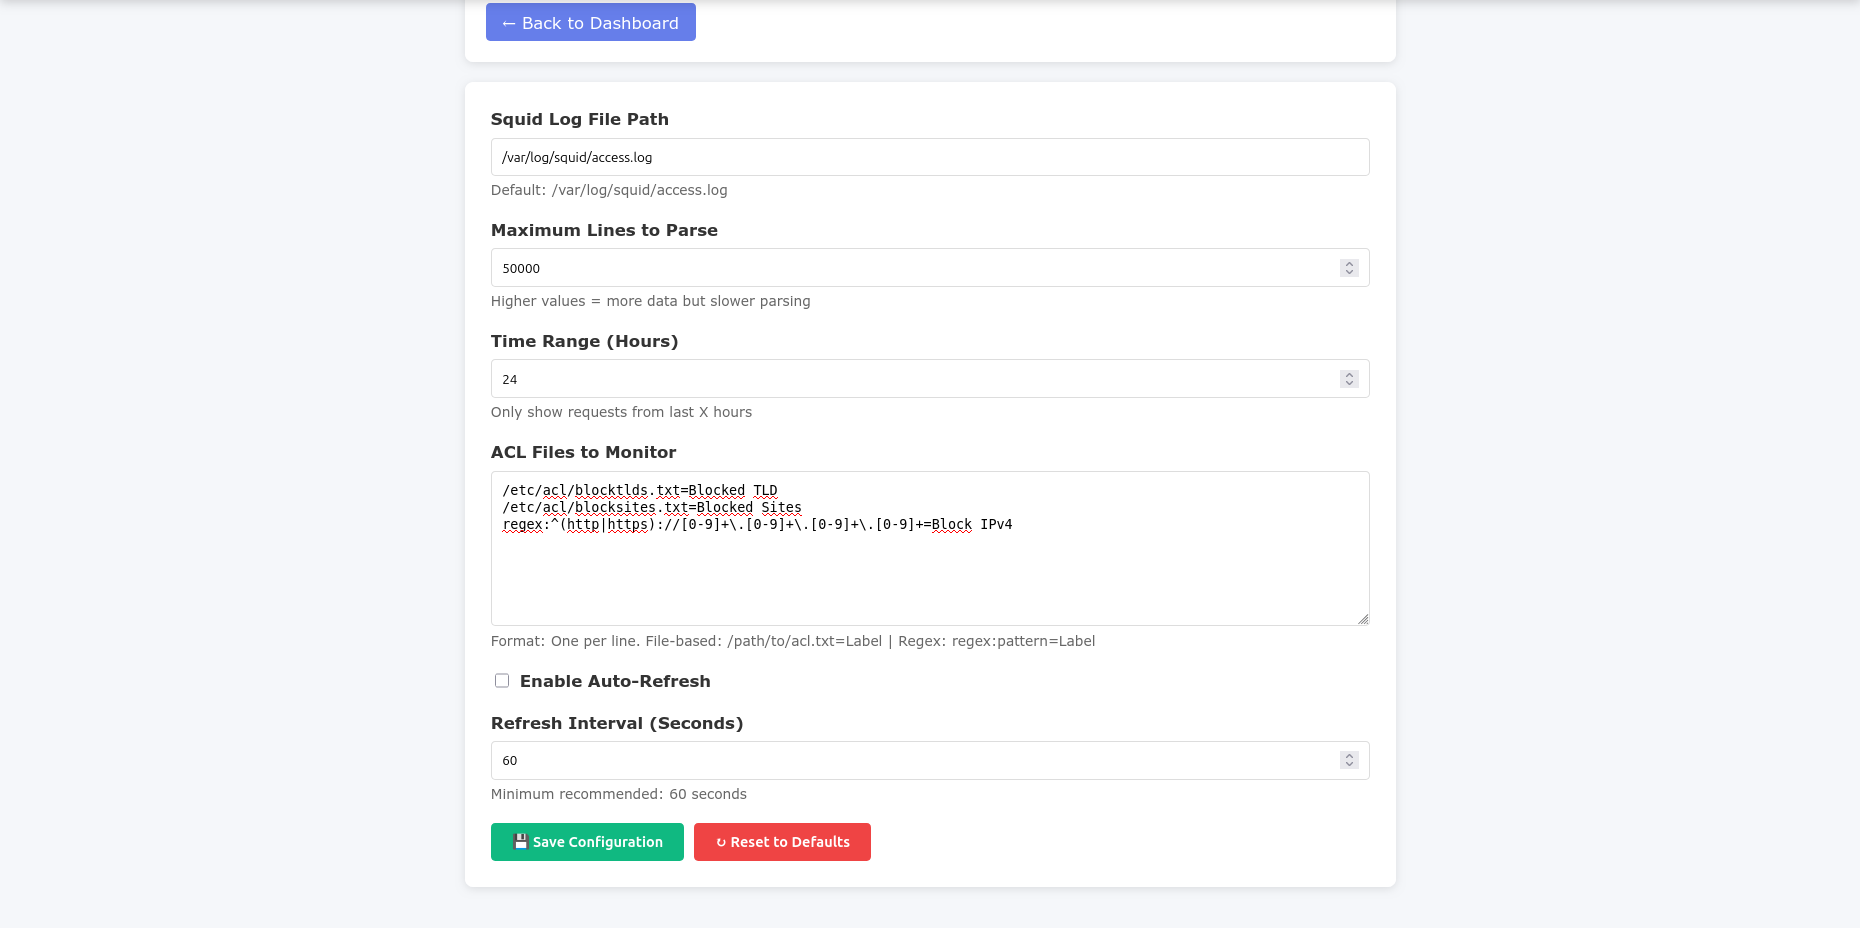The width and height of the screenshot is (1861, 928).
Task: Click the Maximum Lines to Parse input
Action: [930, 268]
